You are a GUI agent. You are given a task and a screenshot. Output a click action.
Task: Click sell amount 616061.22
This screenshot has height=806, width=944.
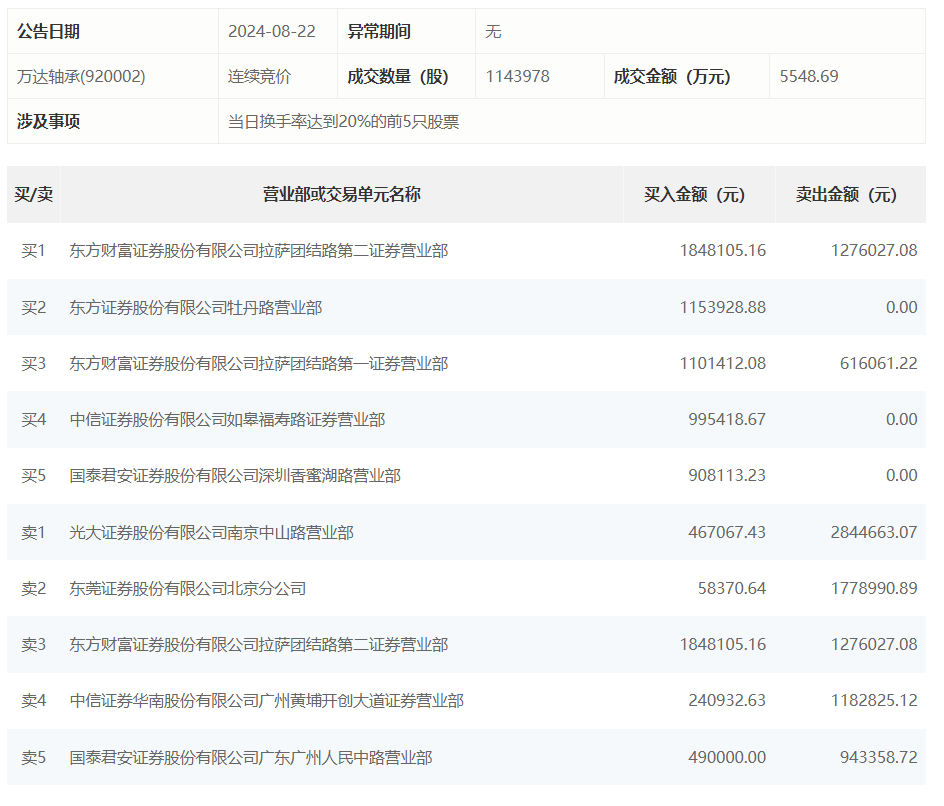pos(878,363)
